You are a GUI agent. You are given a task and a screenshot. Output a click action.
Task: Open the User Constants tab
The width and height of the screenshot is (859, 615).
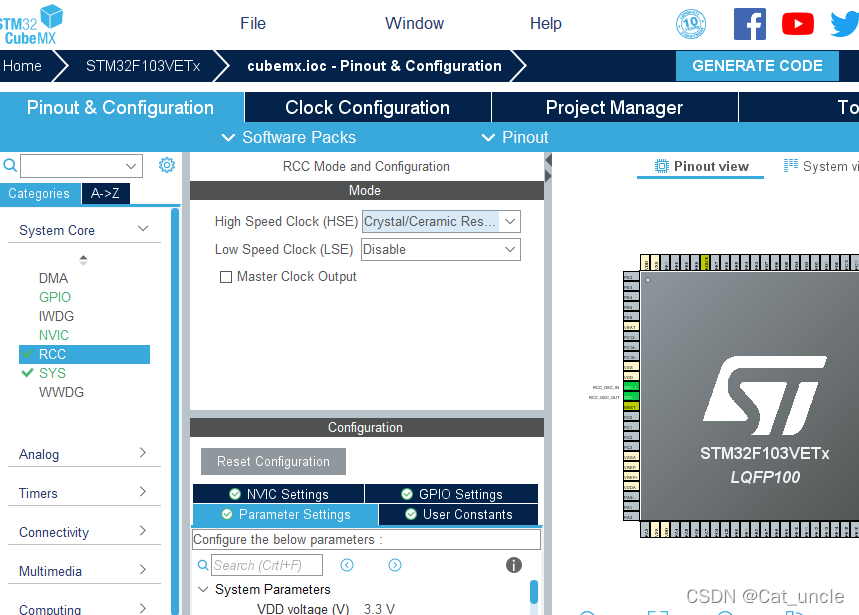[459, 514]
